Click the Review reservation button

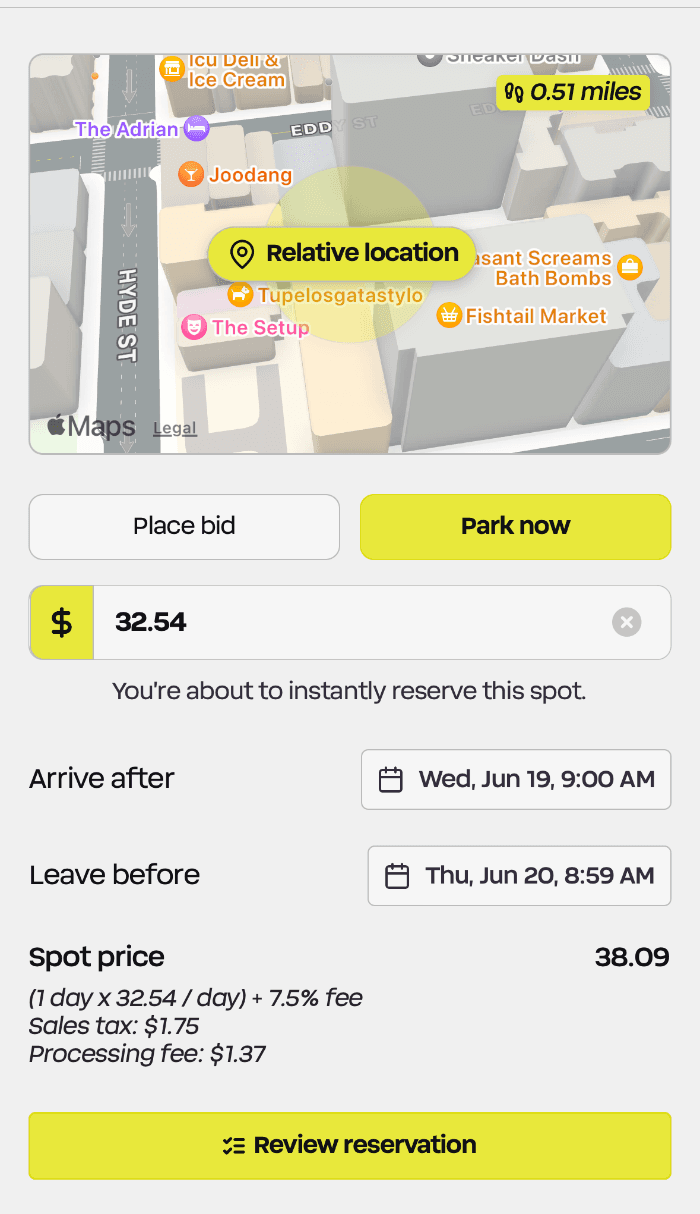(350, 1145)
